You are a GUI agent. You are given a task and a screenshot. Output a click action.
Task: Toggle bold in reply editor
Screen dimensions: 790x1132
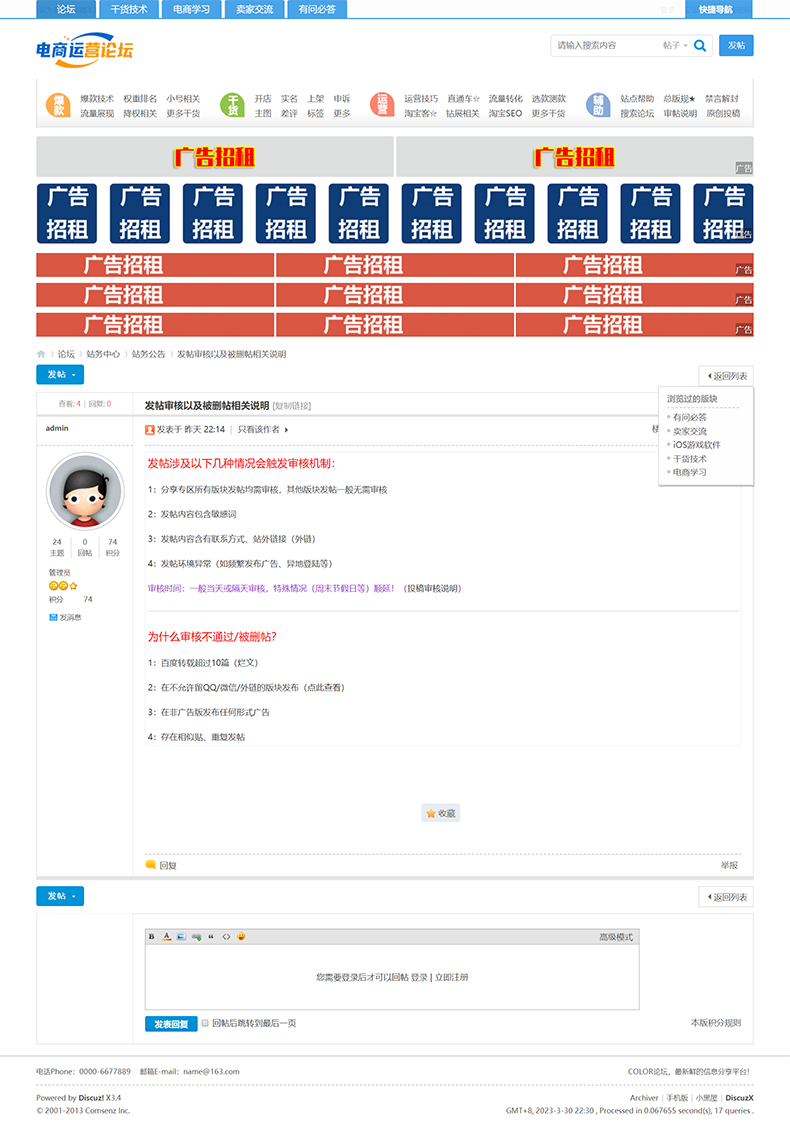pyautogui.click(x=152, y=936)
